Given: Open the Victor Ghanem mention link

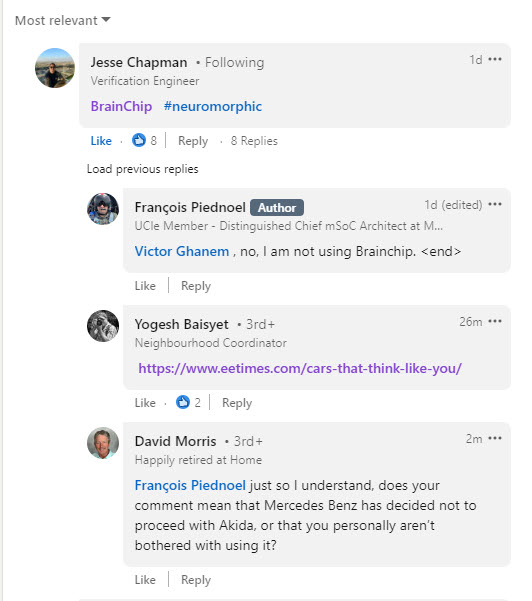Looking at the screenshot, I should click(x=182, y=251).
